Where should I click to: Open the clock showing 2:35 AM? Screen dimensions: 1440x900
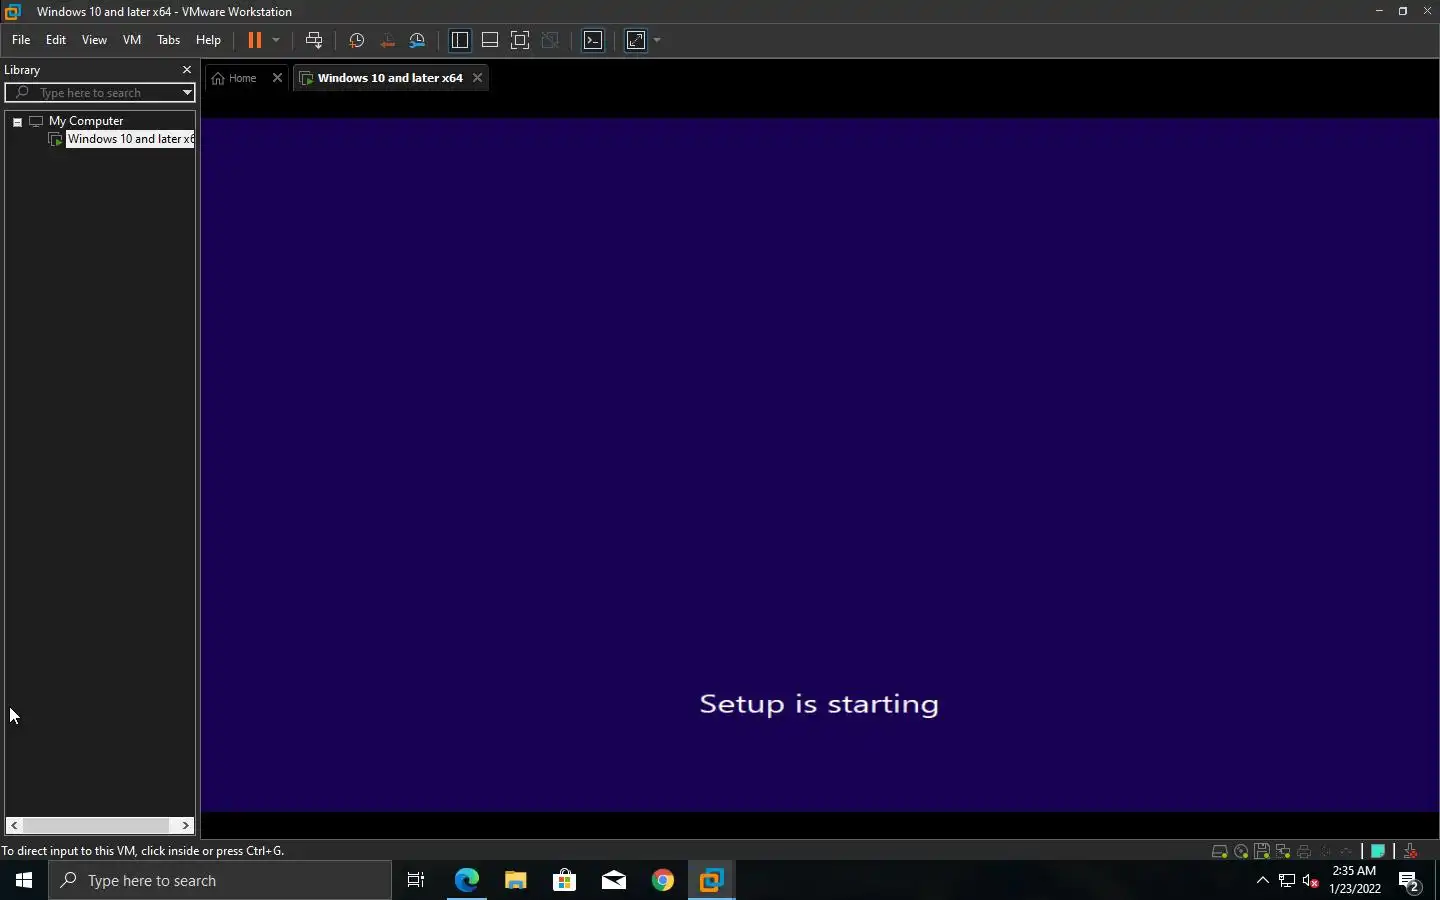coord(1355,880)
